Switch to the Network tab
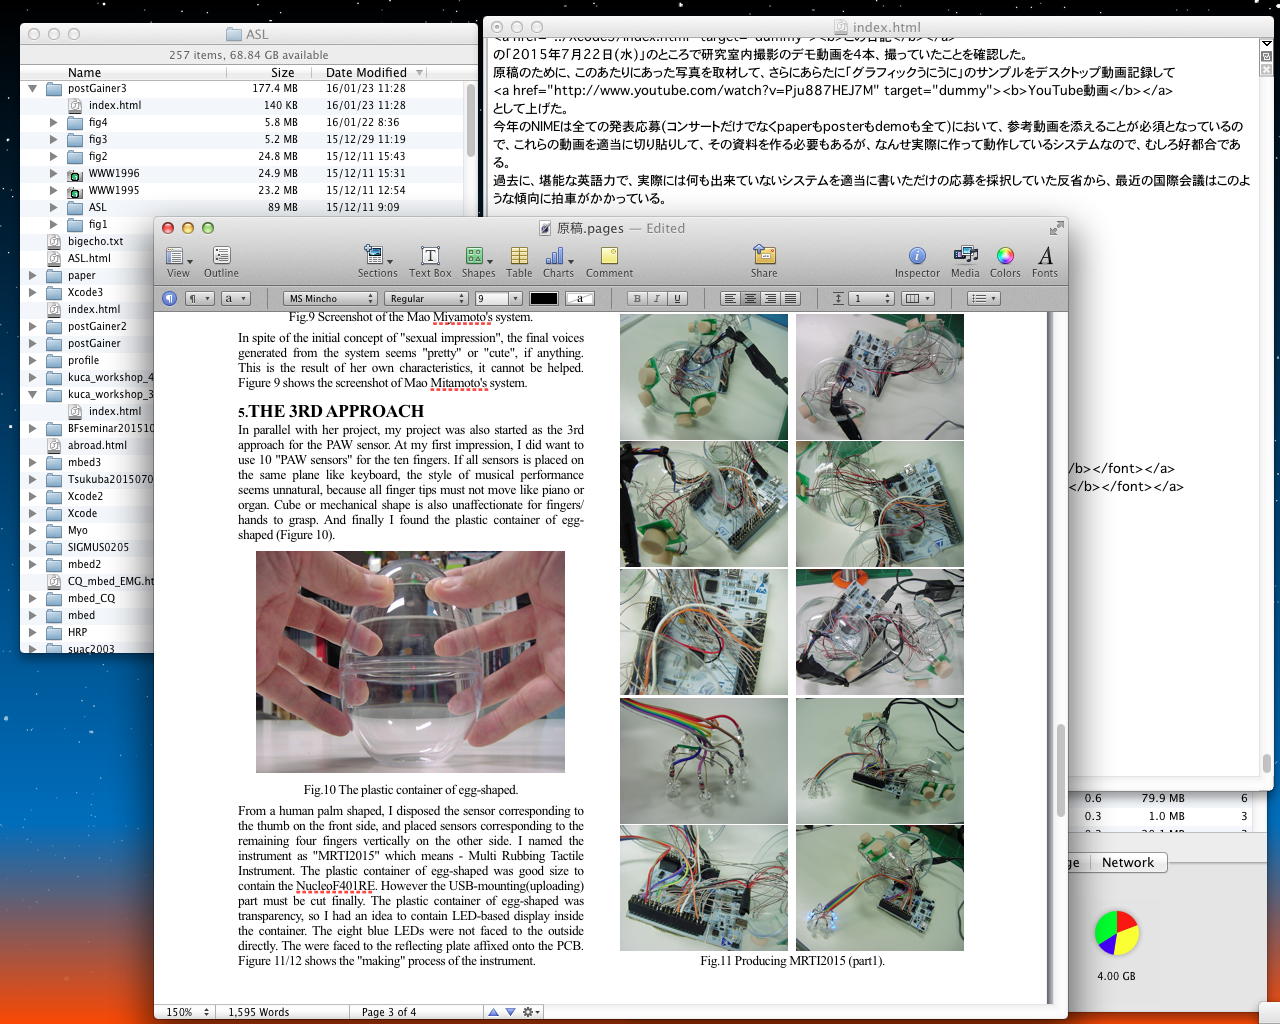 coord(1128,862)
